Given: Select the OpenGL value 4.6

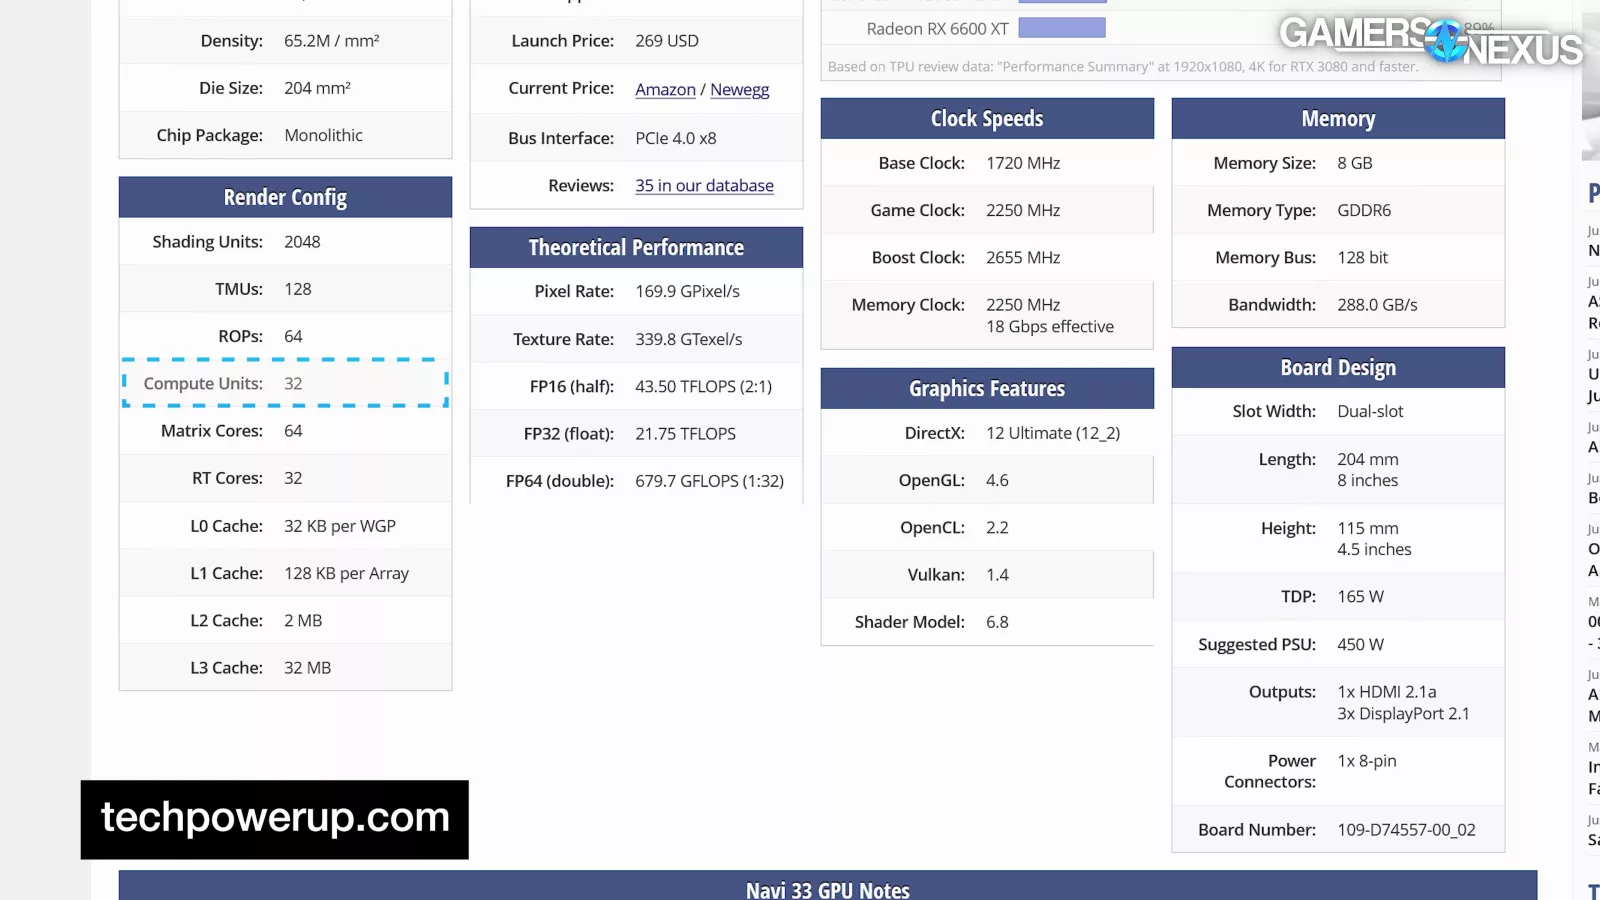Looking at the screenshot, I should (x=997, y=480).
